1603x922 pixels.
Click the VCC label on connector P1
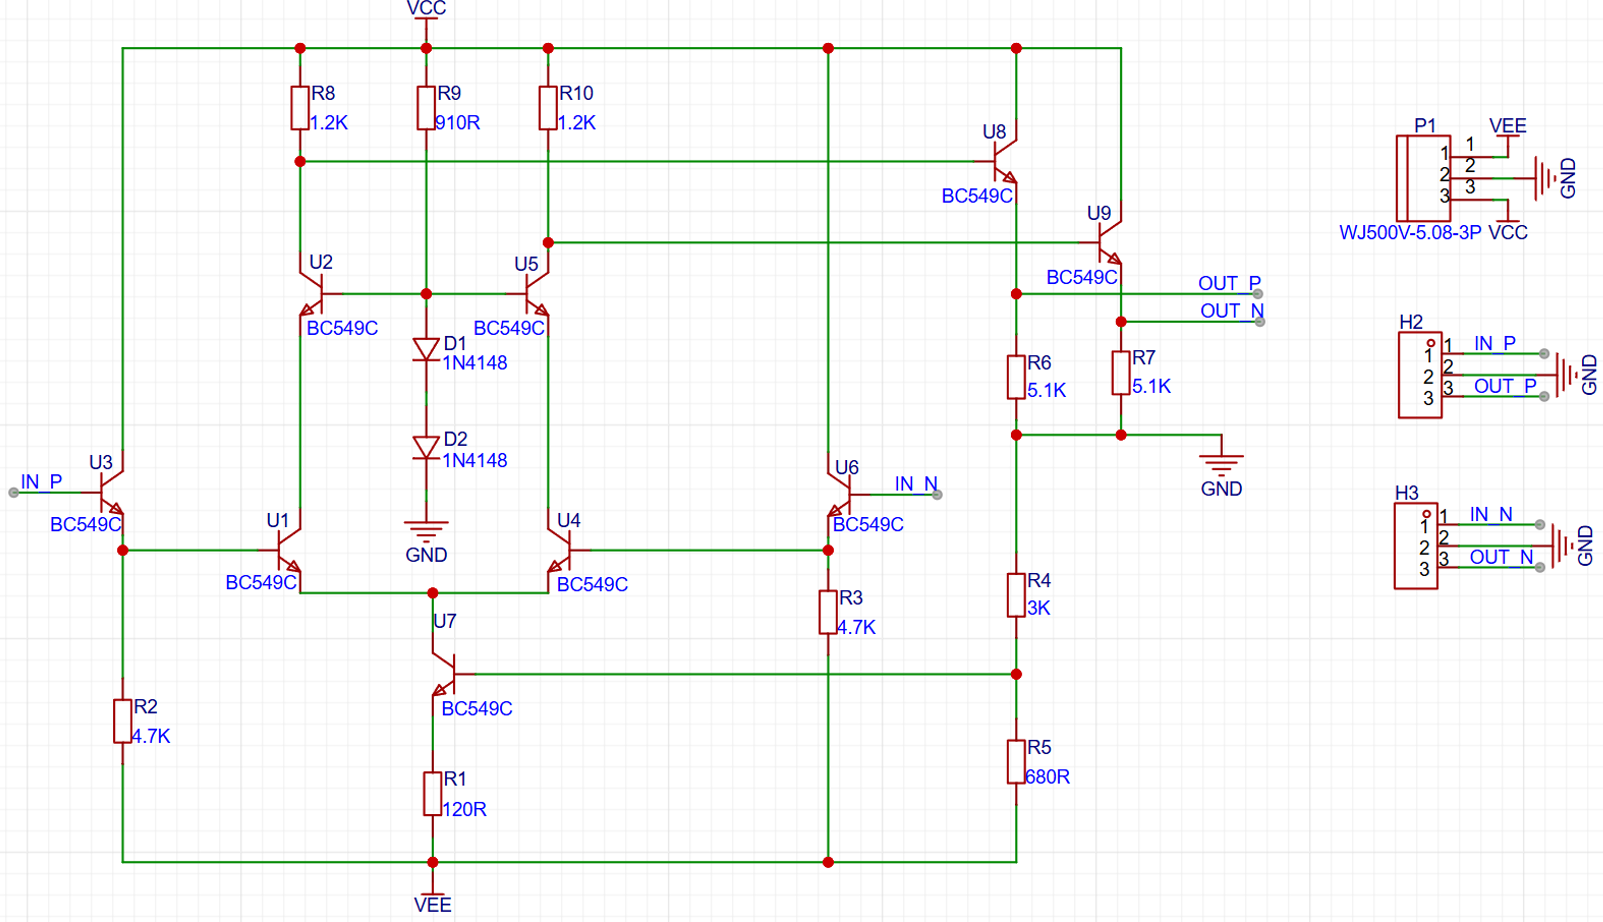(1508, 233)
